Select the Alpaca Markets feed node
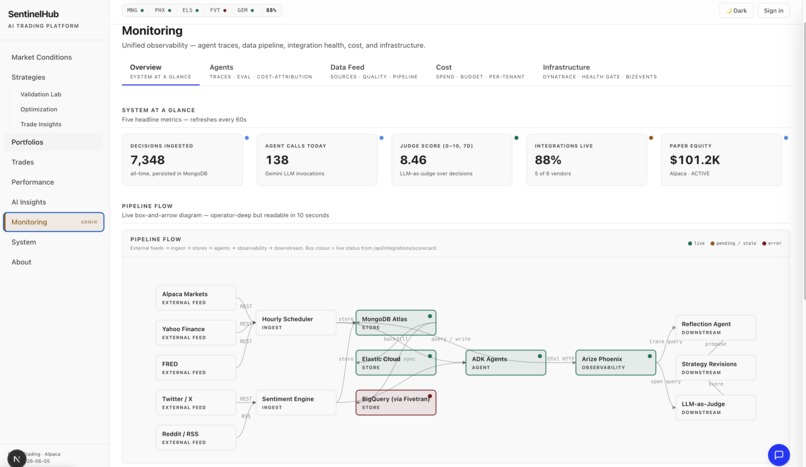 coord(196,298)
